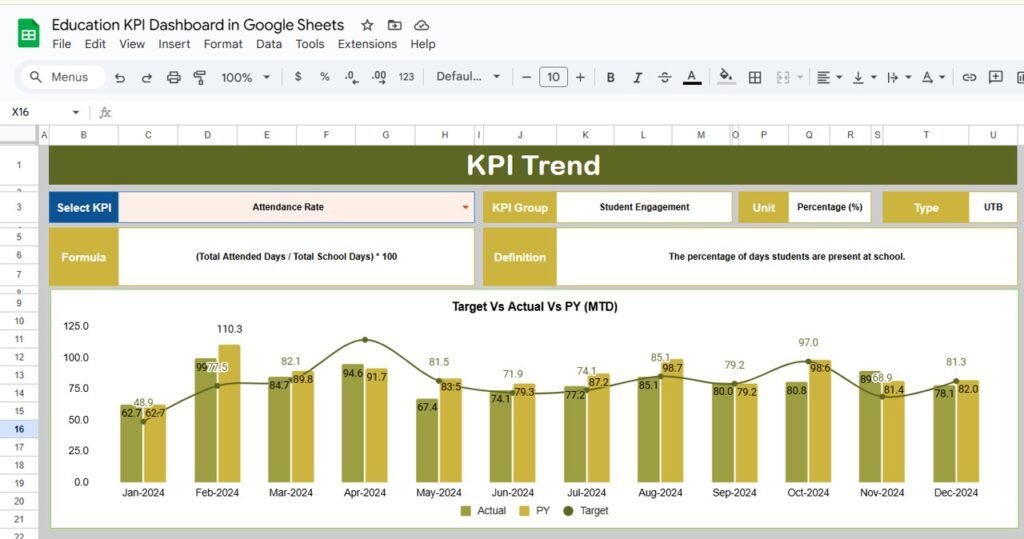
Task: Click the chart title Target Vs Actual
Action: tap(535, 306)
